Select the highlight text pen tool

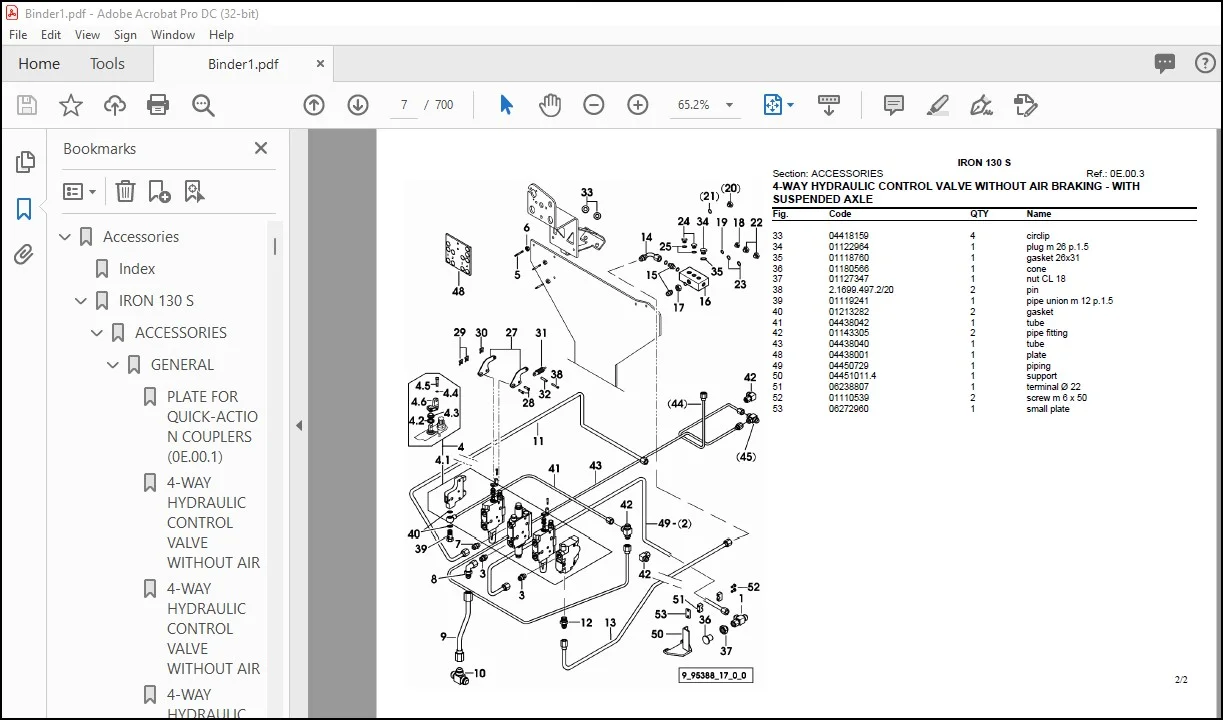tap(937, 105)
